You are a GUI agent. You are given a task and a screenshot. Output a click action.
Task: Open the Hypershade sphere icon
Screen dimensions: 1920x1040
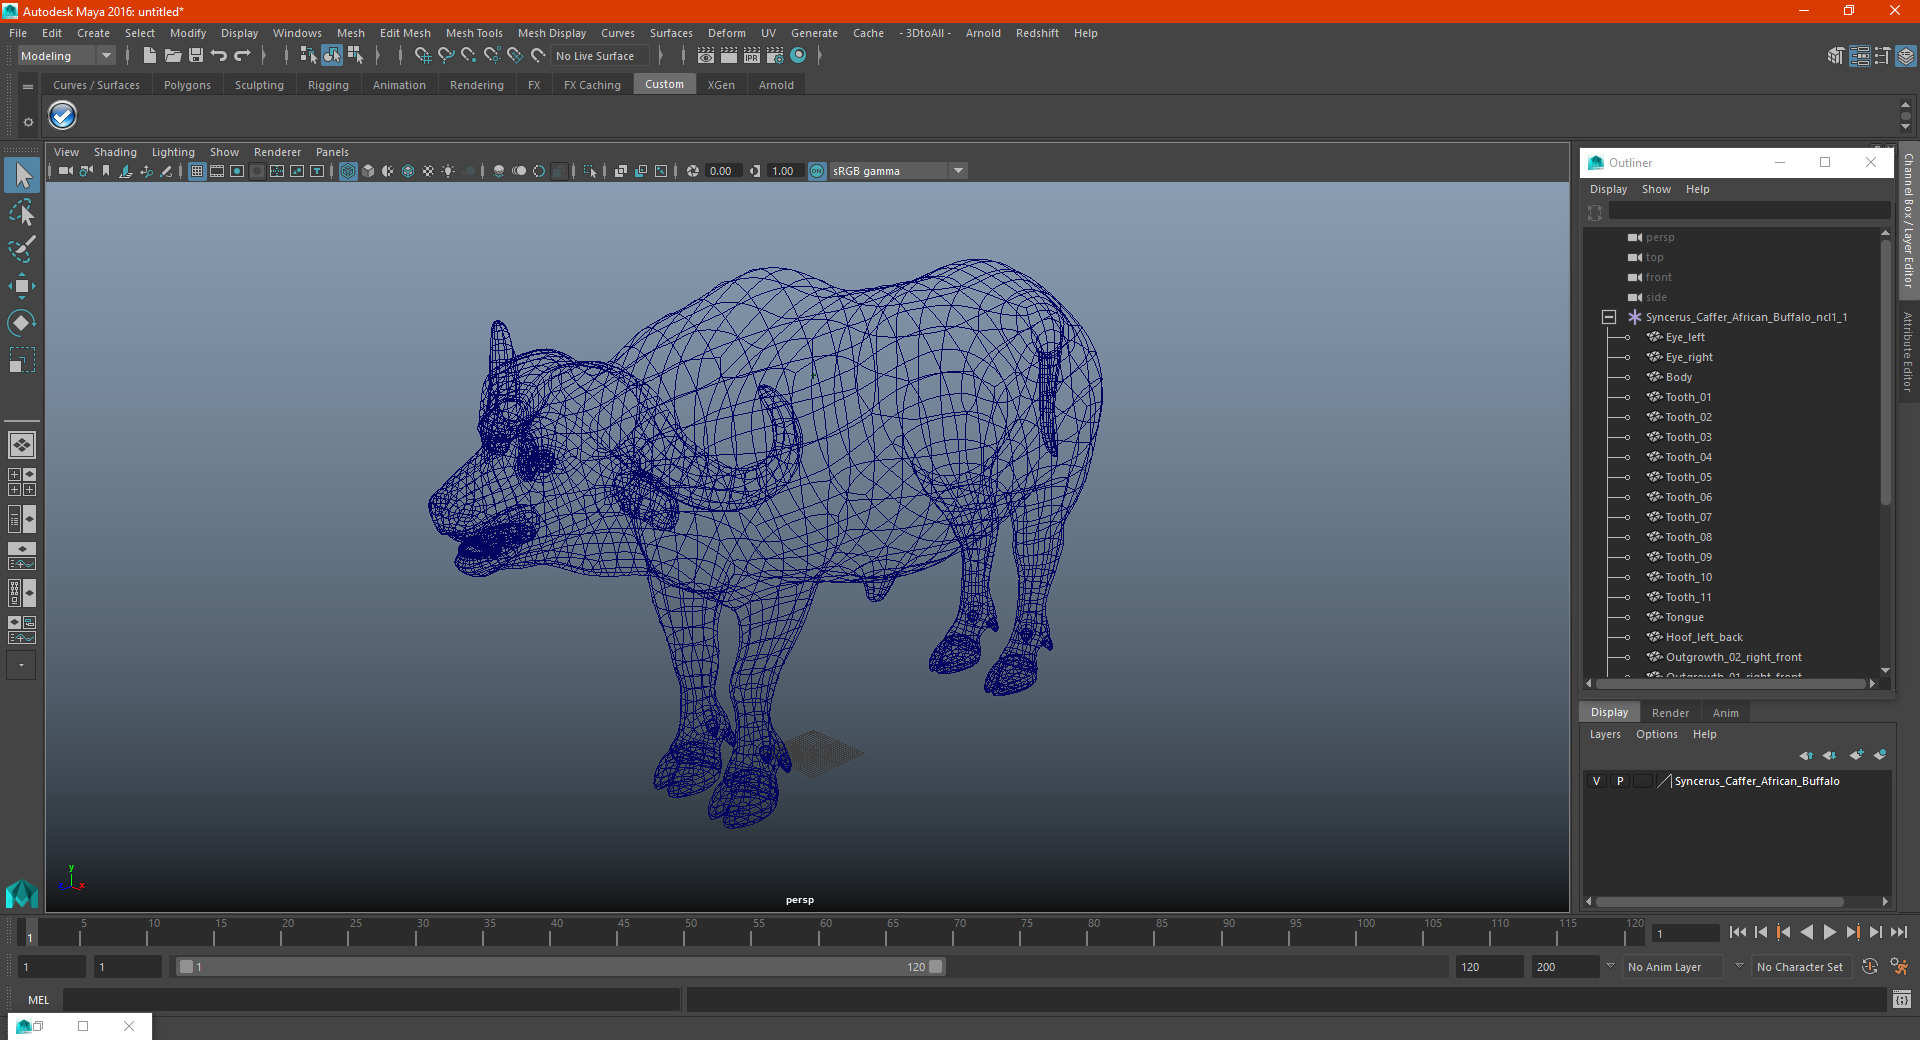[798, 56]
